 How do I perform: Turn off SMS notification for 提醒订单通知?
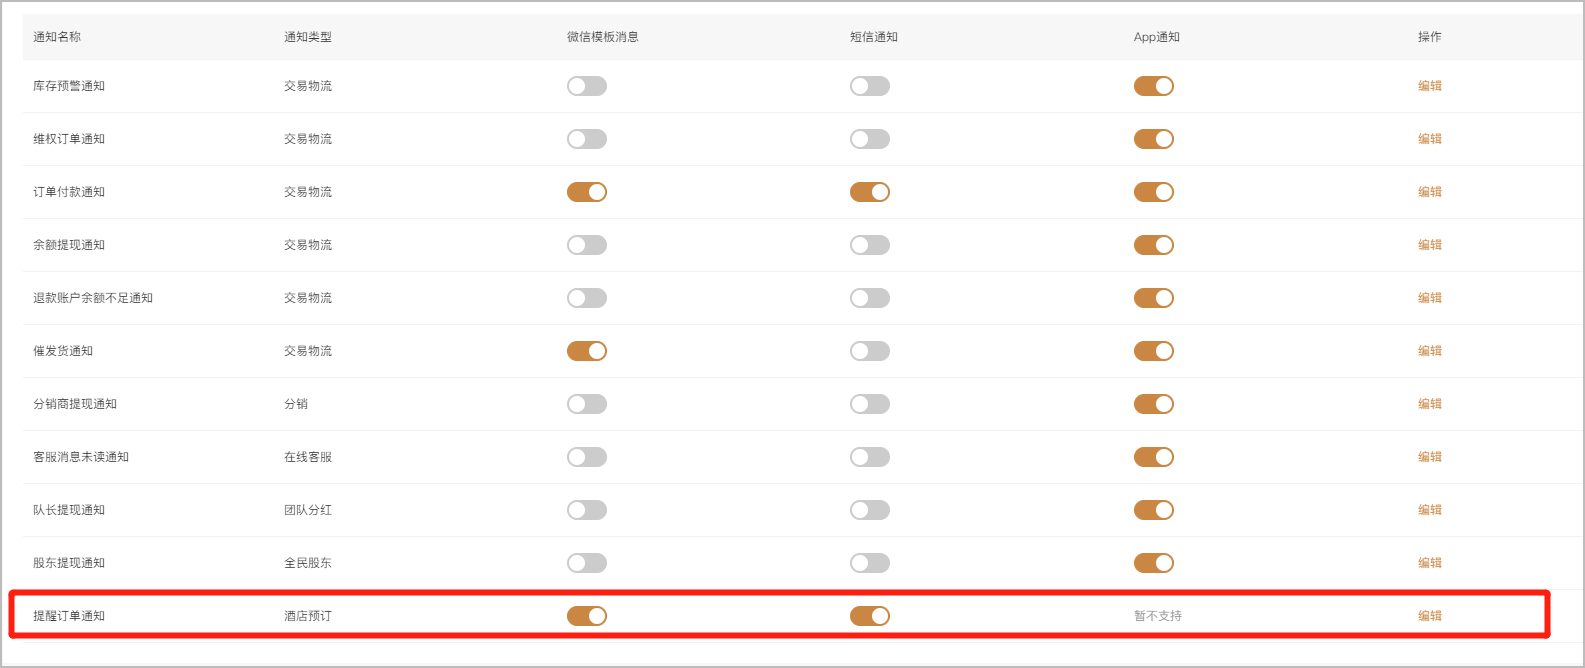[870, 616]
